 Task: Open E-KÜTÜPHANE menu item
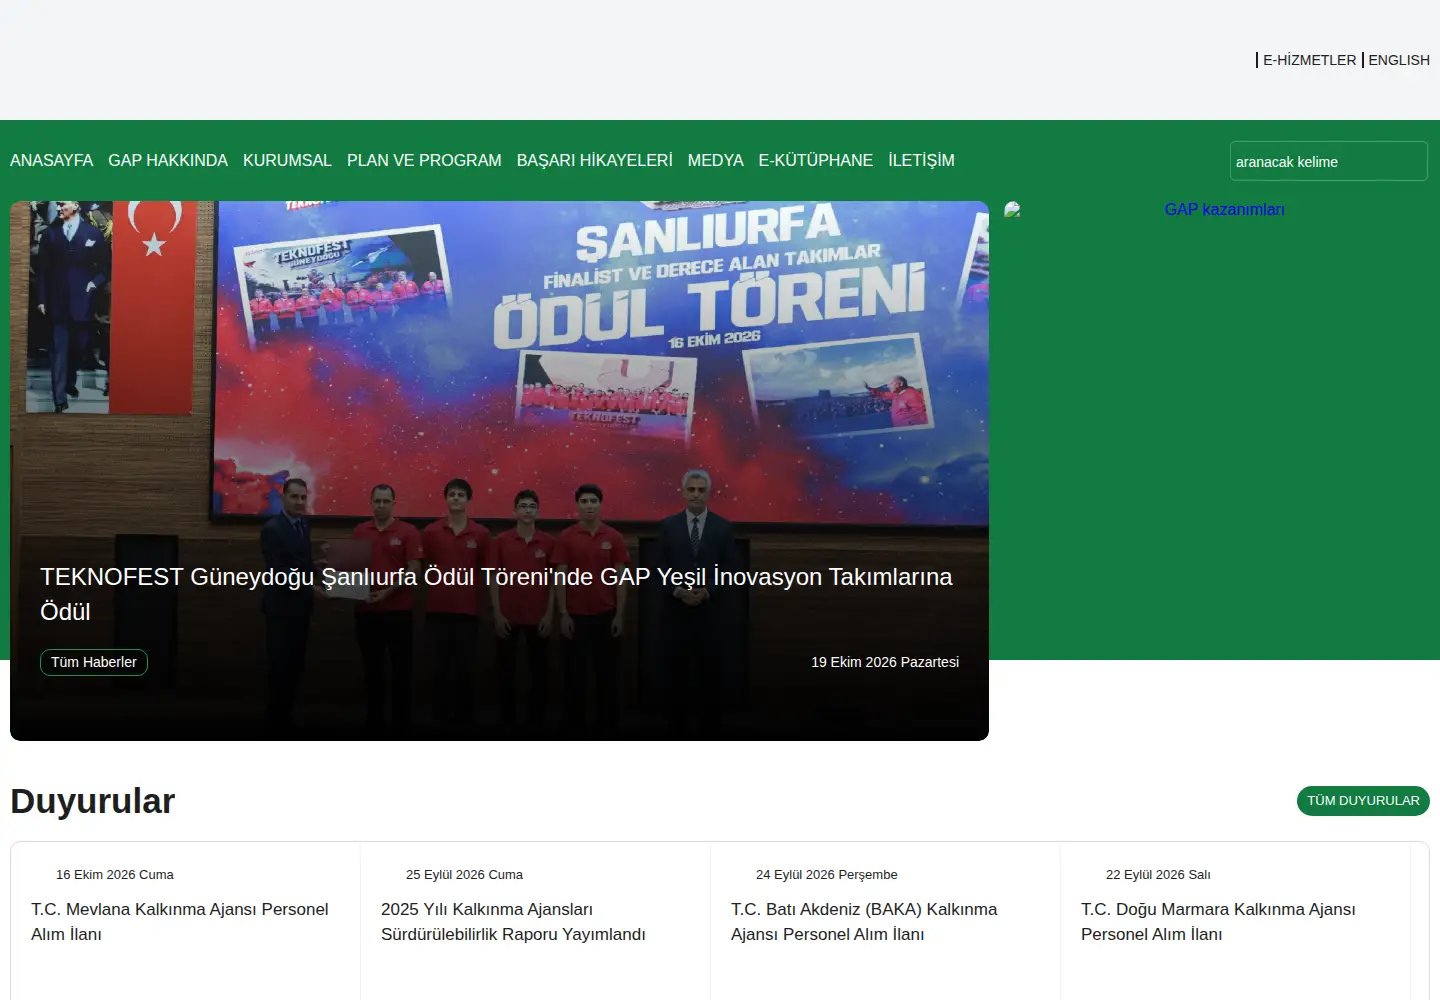click(x=815, y=160)
